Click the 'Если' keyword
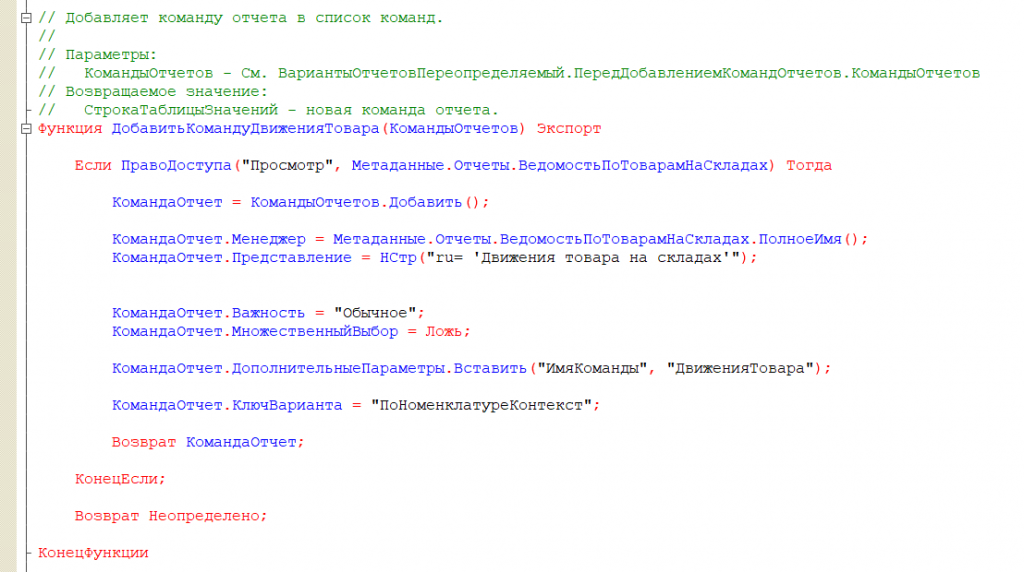The width and height of the screenshot is (1024, 572). pos(93,165)
